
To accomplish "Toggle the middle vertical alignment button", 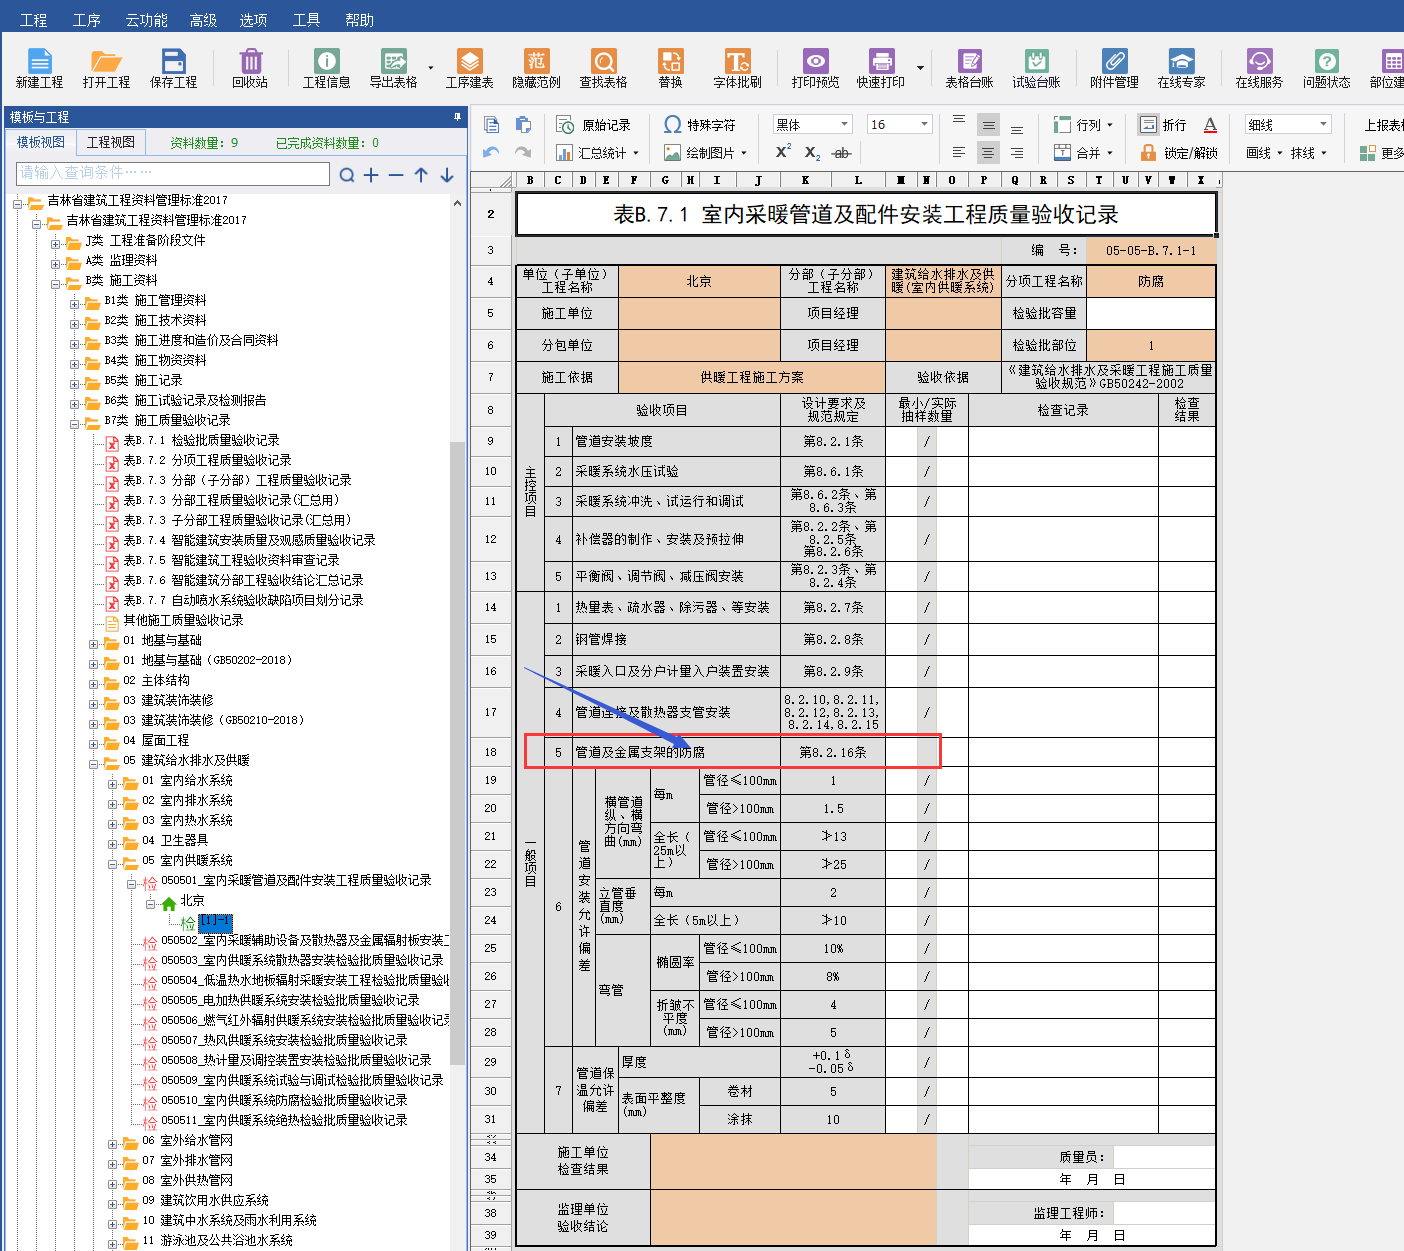I will 988,125.
